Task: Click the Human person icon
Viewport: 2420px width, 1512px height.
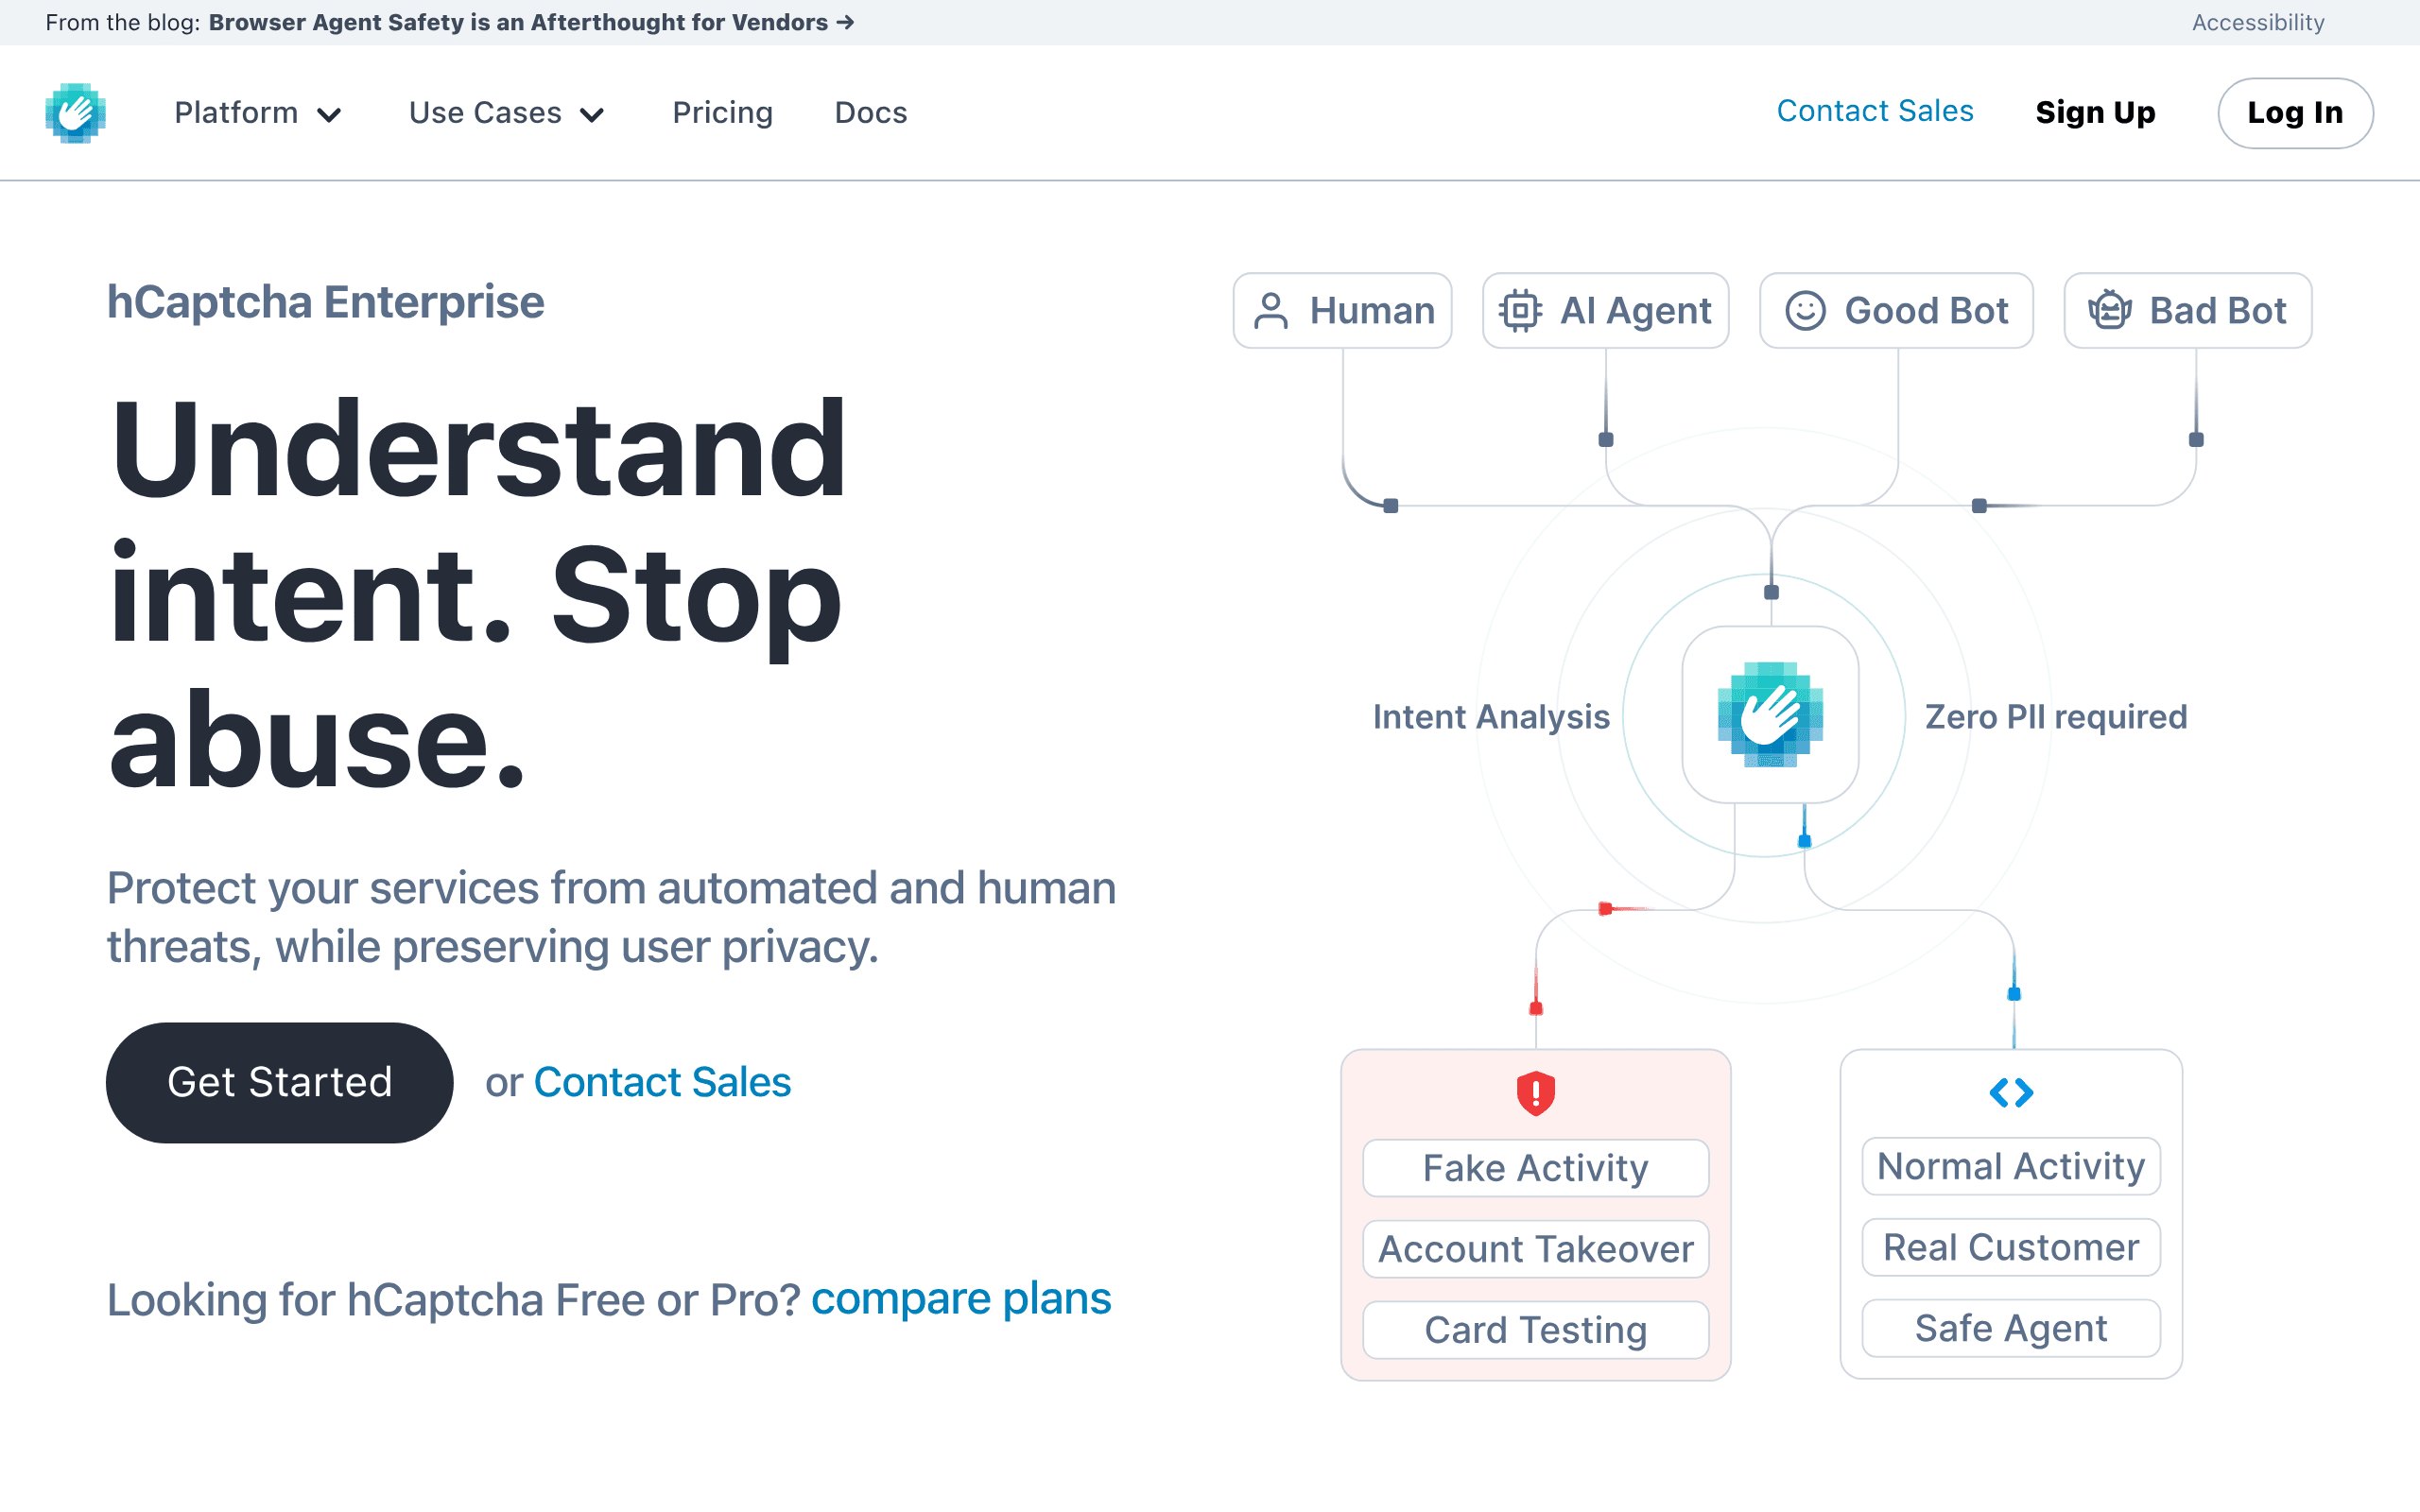Action: [1271, 311]
